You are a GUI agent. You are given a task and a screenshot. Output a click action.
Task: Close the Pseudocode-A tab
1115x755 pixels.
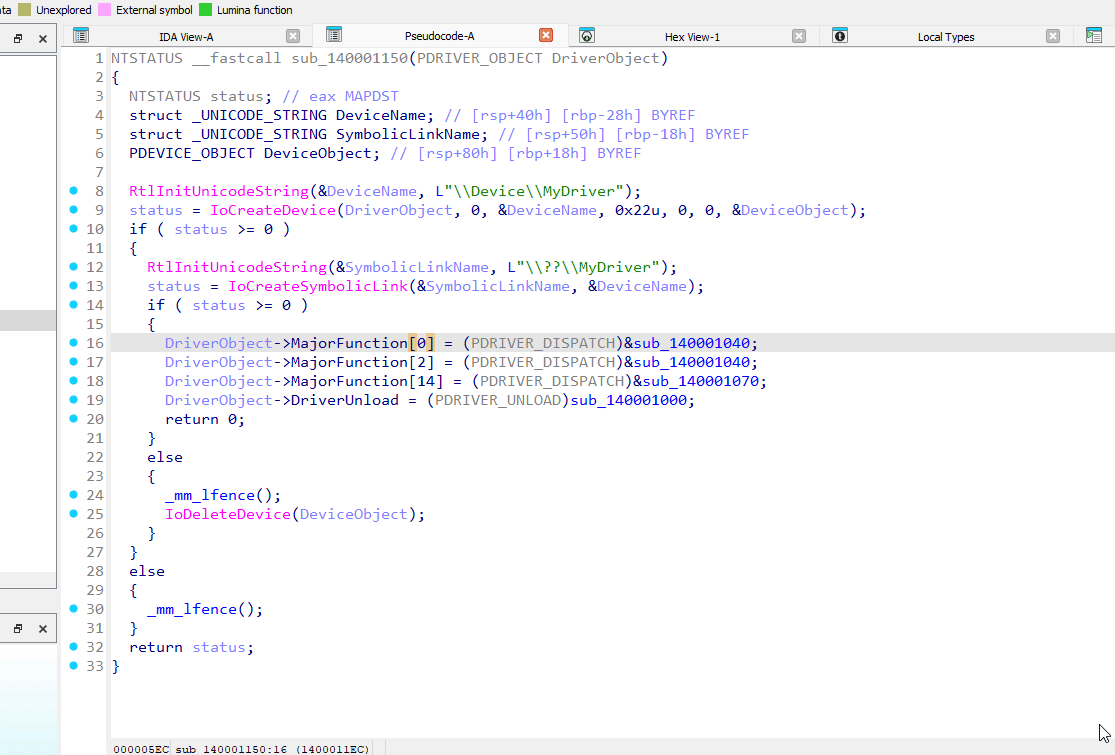point(546,35)
